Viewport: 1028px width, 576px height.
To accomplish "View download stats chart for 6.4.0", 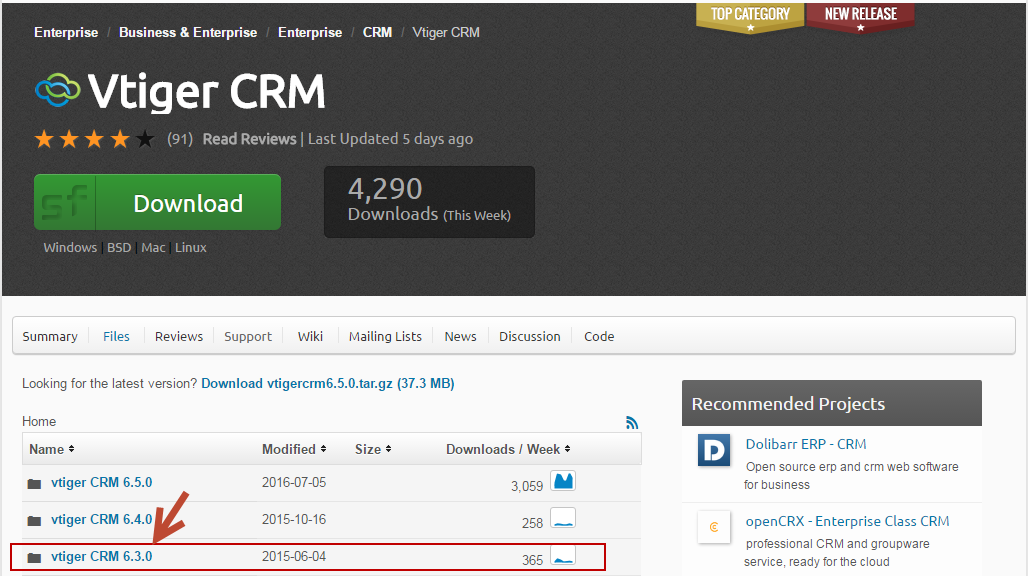I will pos(563,518).
